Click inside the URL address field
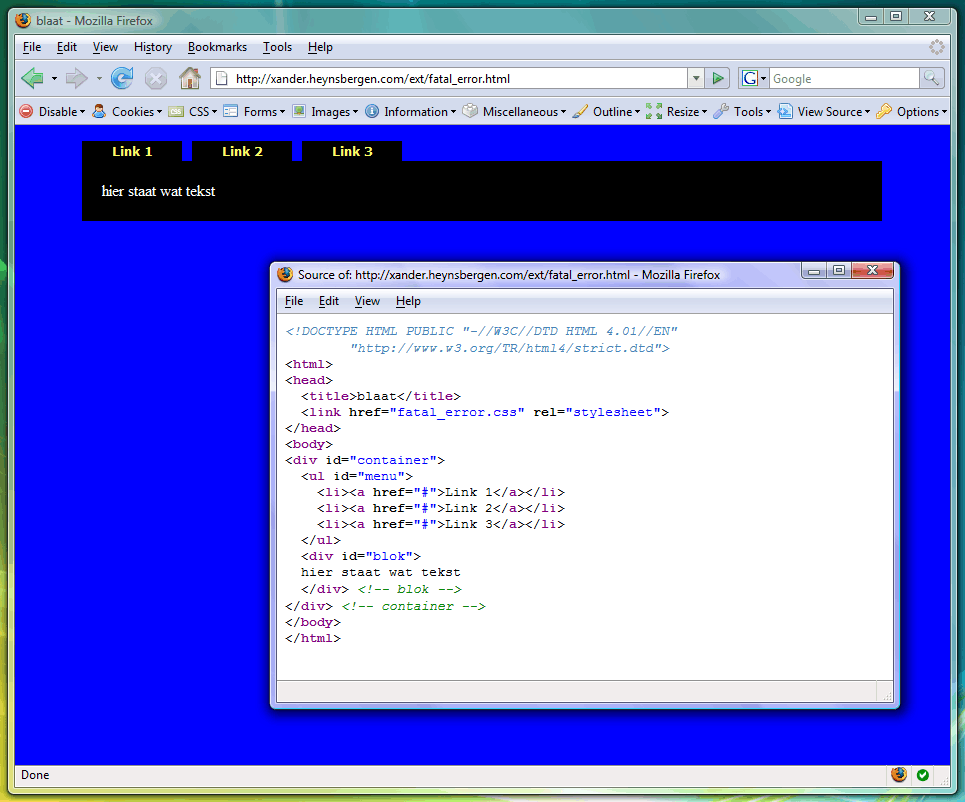 [455, 79]
